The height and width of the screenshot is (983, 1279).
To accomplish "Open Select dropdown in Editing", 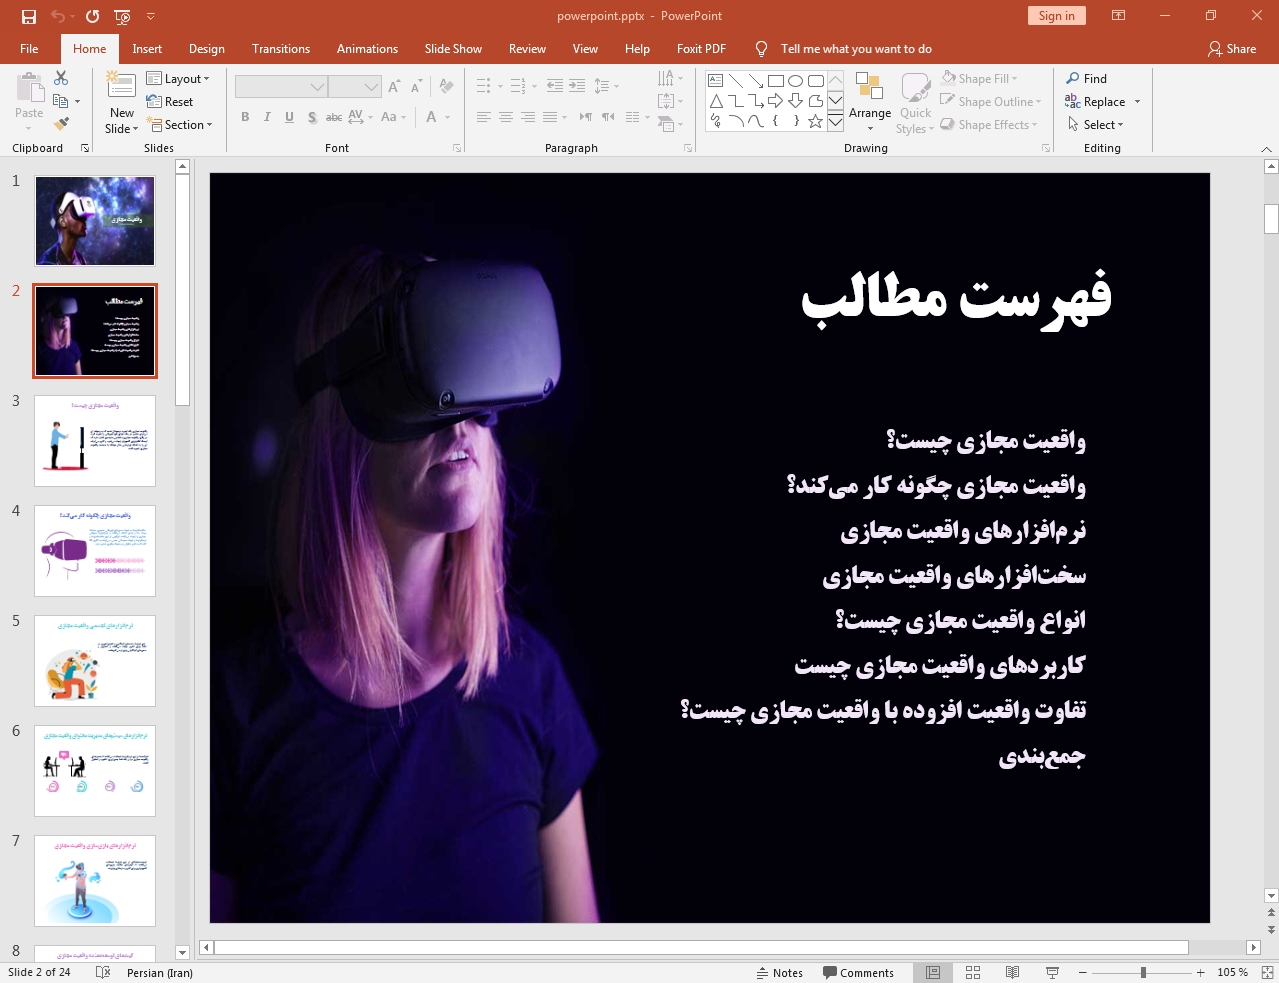I will (x=1096, y=125).
